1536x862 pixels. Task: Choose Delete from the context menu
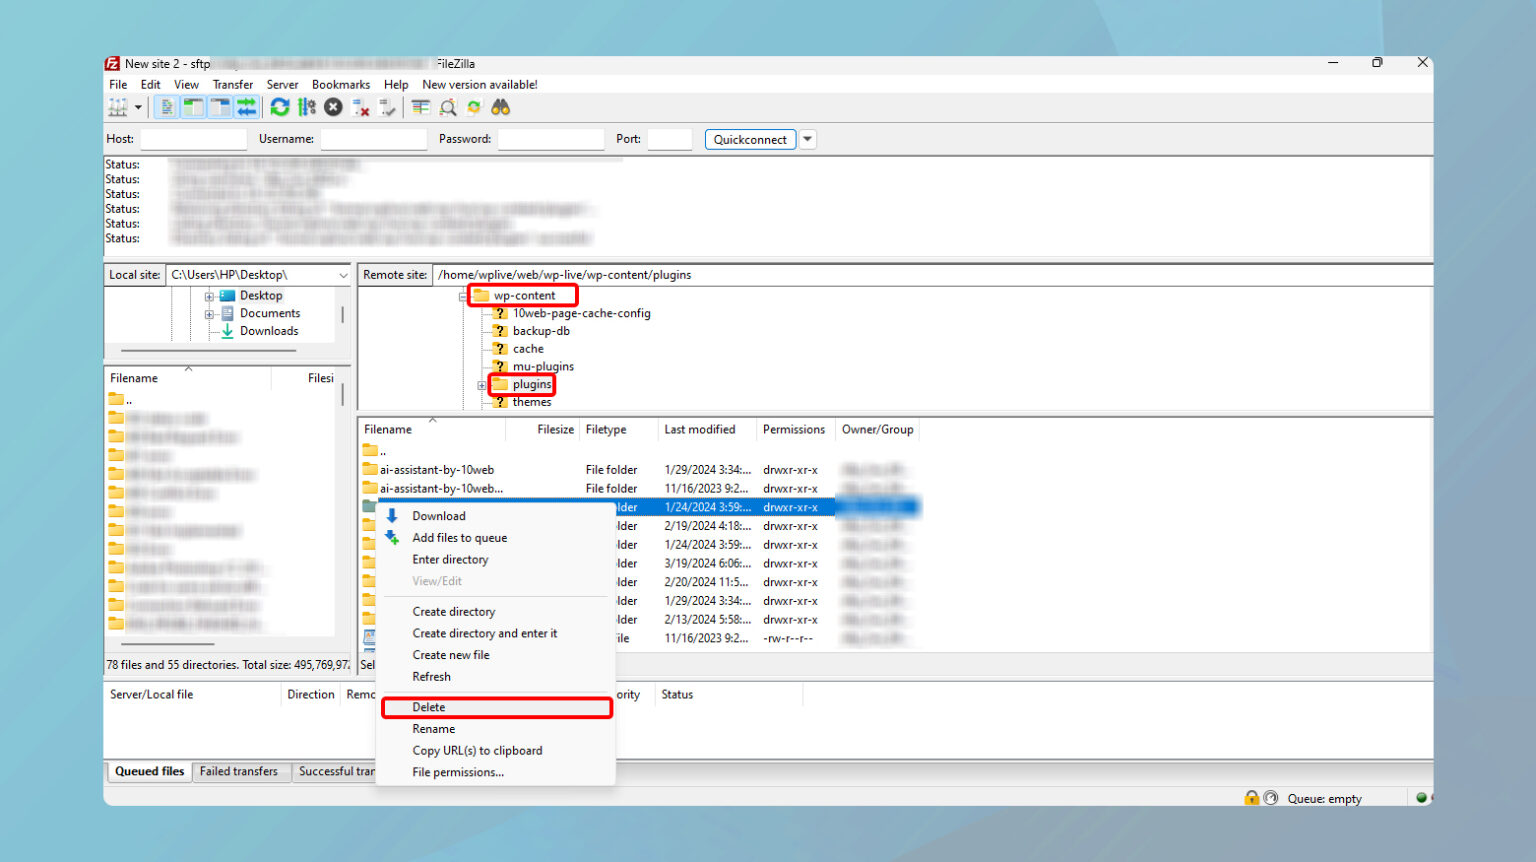click(x=429, y=707)
